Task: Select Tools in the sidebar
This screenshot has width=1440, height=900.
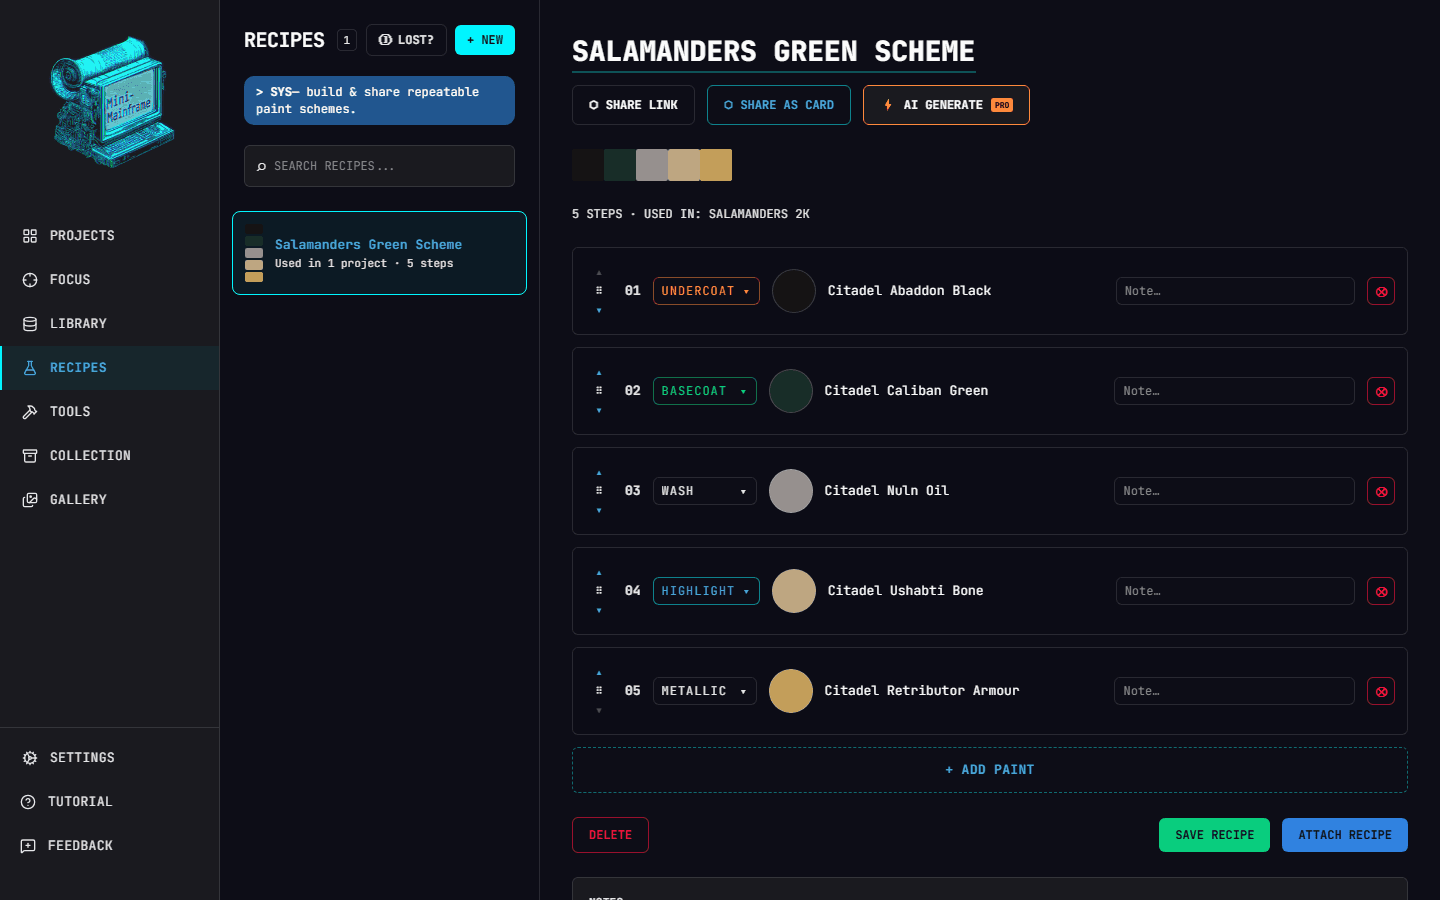Action: [x=110, y=412]
